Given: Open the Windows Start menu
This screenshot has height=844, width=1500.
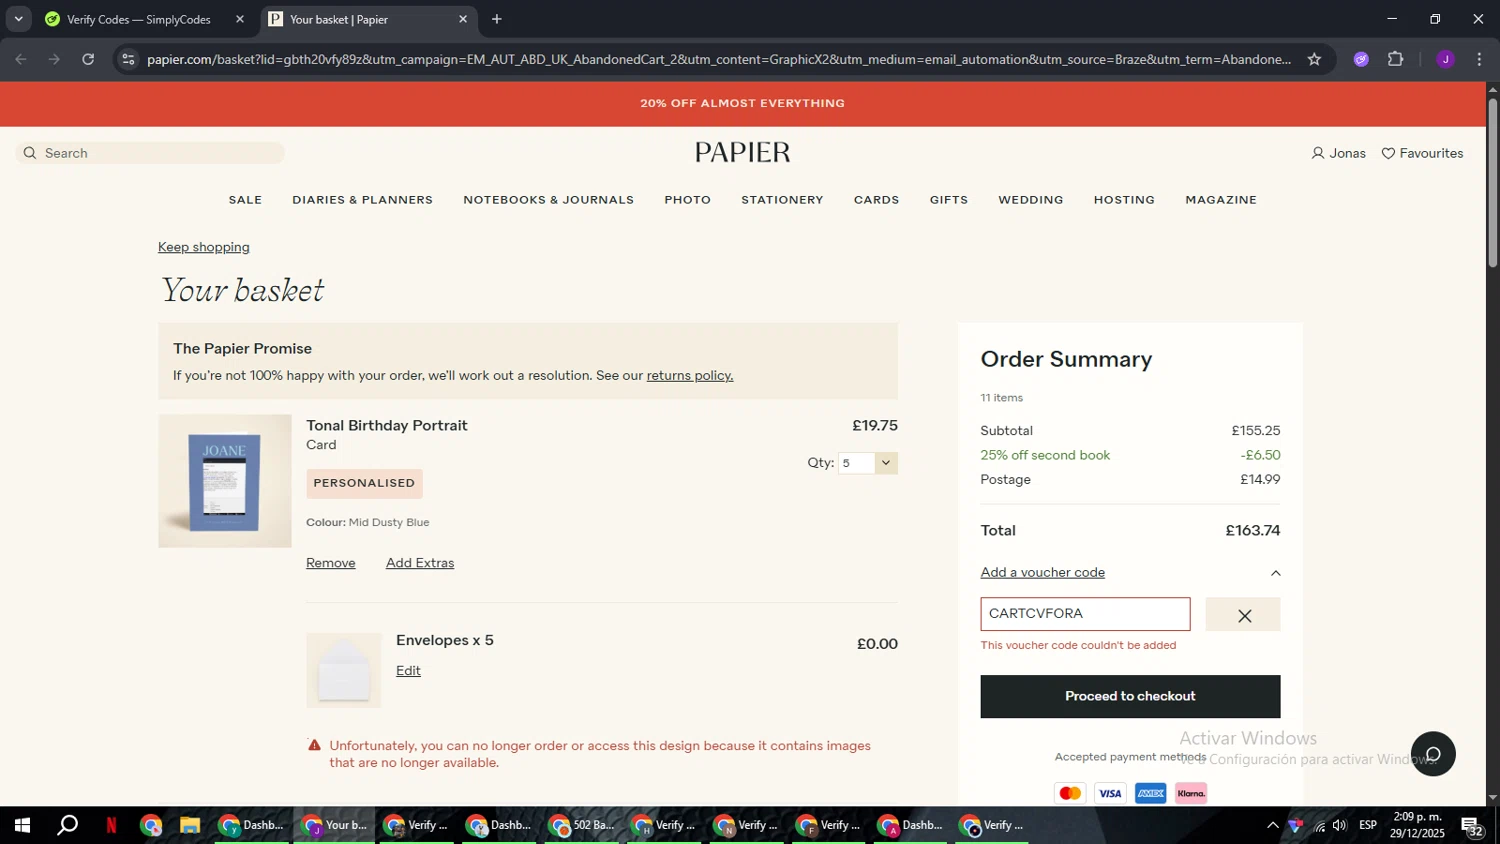Looking at the screenshot, I should [x=22, y=826].
